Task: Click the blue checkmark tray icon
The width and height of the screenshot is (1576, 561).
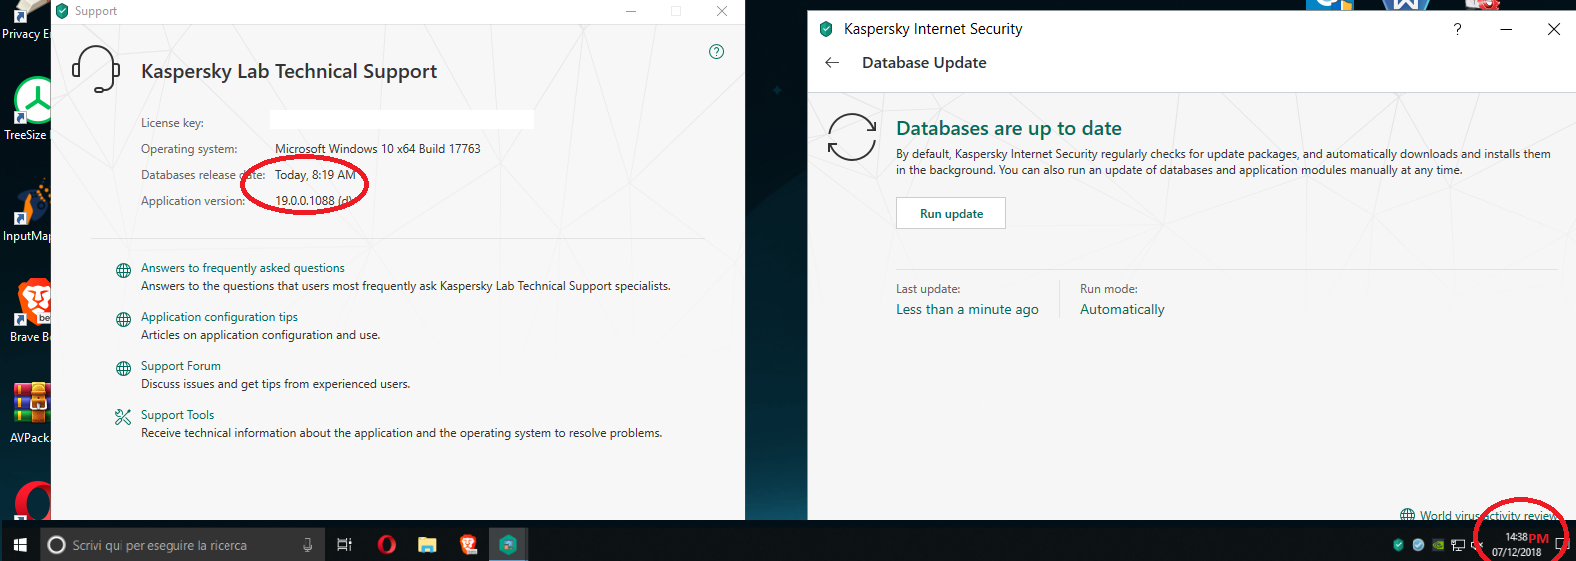Action: tap(1418, 545)
